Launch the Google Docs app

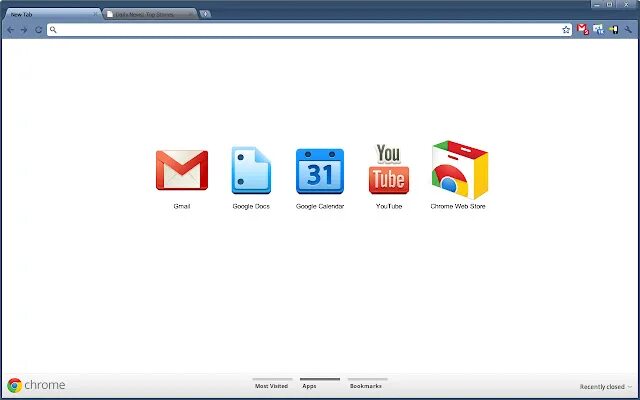(251, 170)
